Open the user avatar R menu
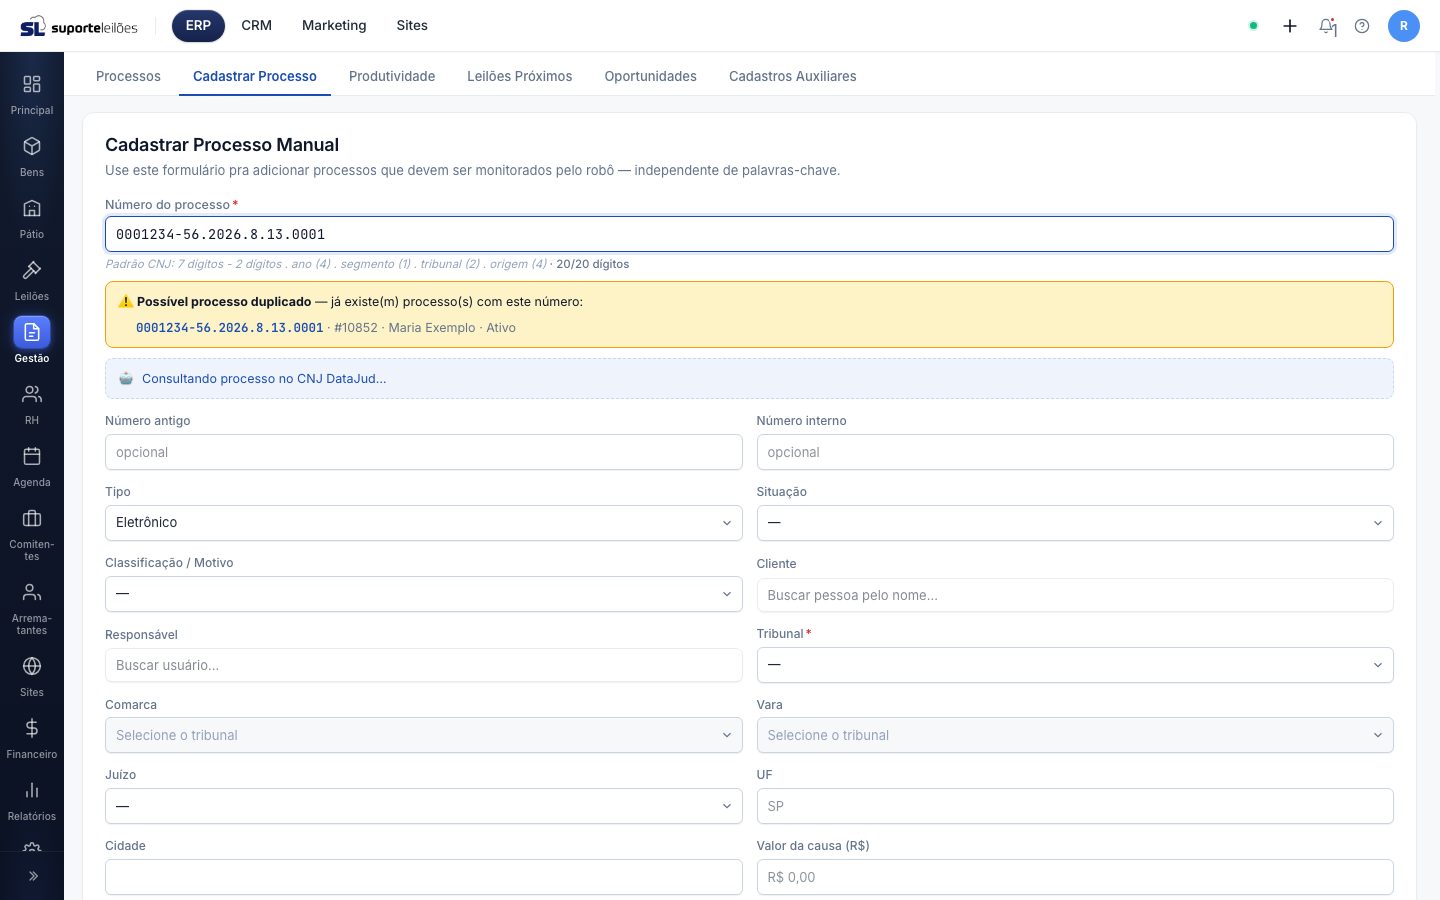This screenshot has height=900, width=1440. [x=1404, y=26]
